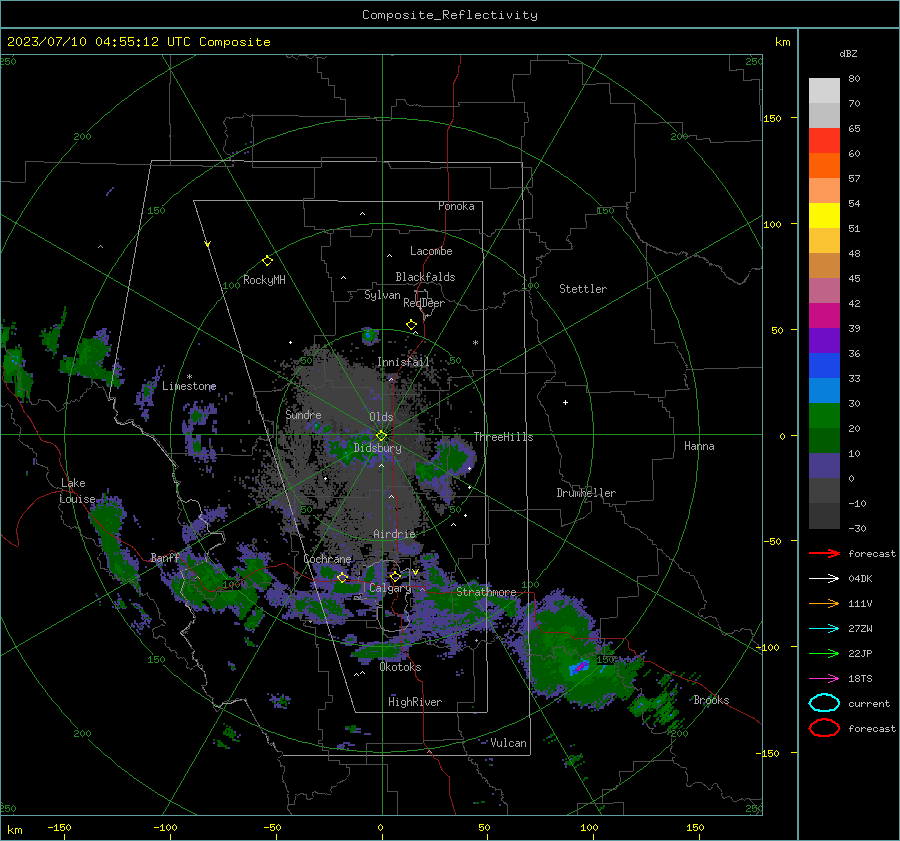Click the Banff town label
The width and height of the screenshot is (900, 841).
click(165, 558)
